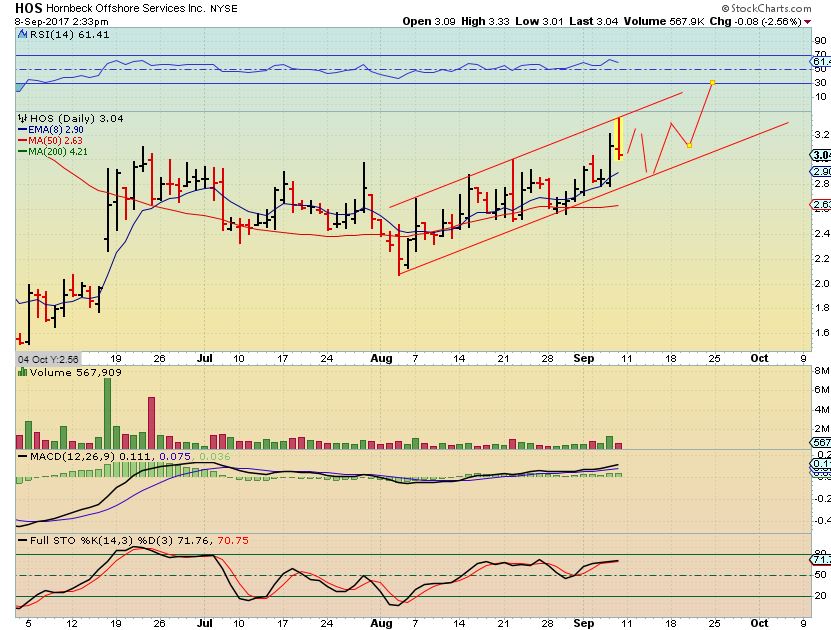The width and height of the screenshot is (831, 630).
Task: Click the HOS (Daily) 3.04 legend
Action: 76,119
